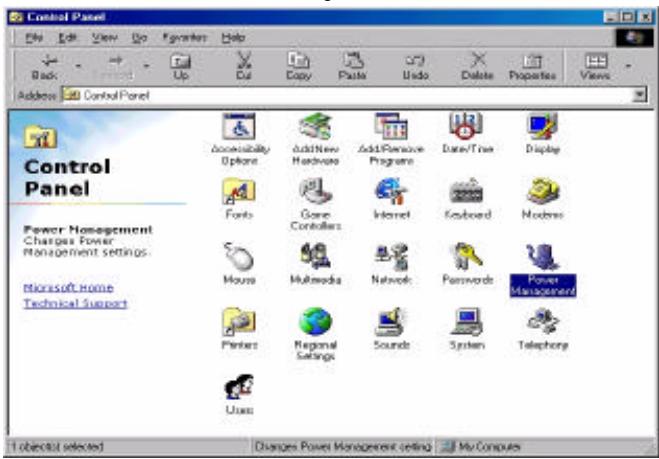This screenshot has width=659, height=459.
Task: Select the Sounds icon
Action: [x=391, y=322]
